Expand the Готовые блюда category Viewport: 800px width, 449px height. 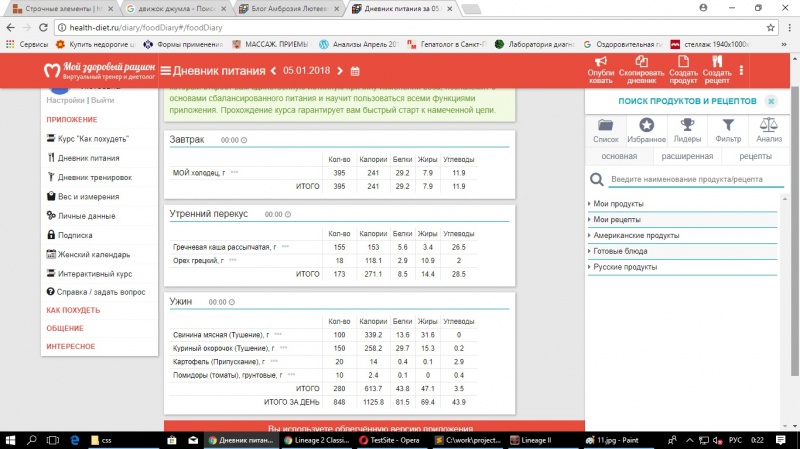[x=621, y=251]
